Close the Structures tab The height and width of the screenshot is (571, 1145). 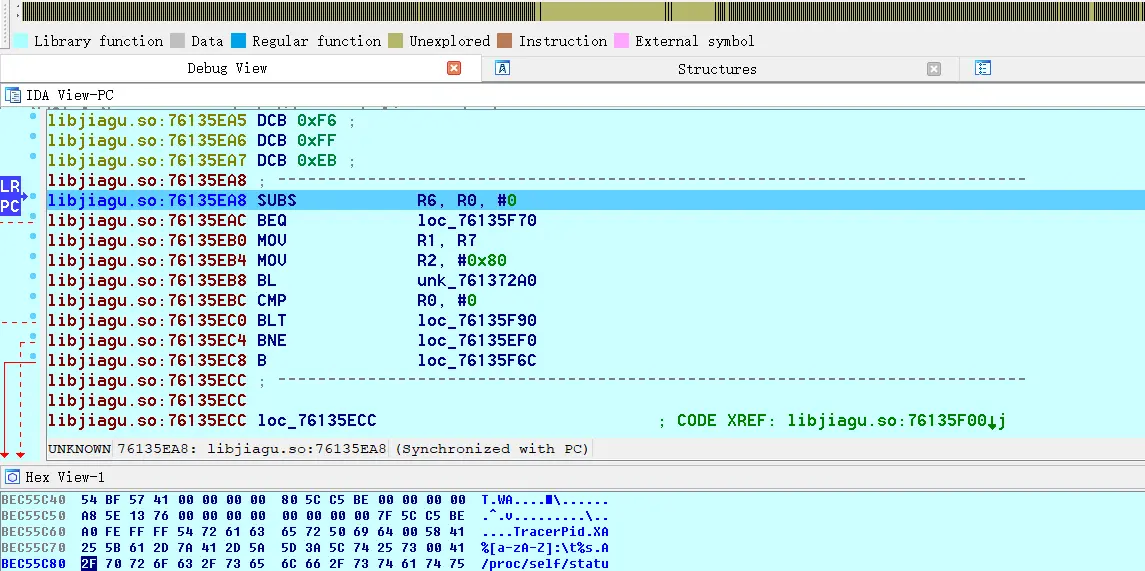tap(934, 69)
